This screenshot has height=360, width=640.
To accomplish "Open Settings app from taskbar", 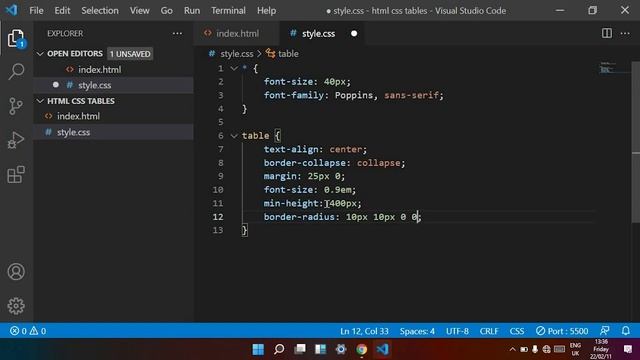I will tap(341, 349).
